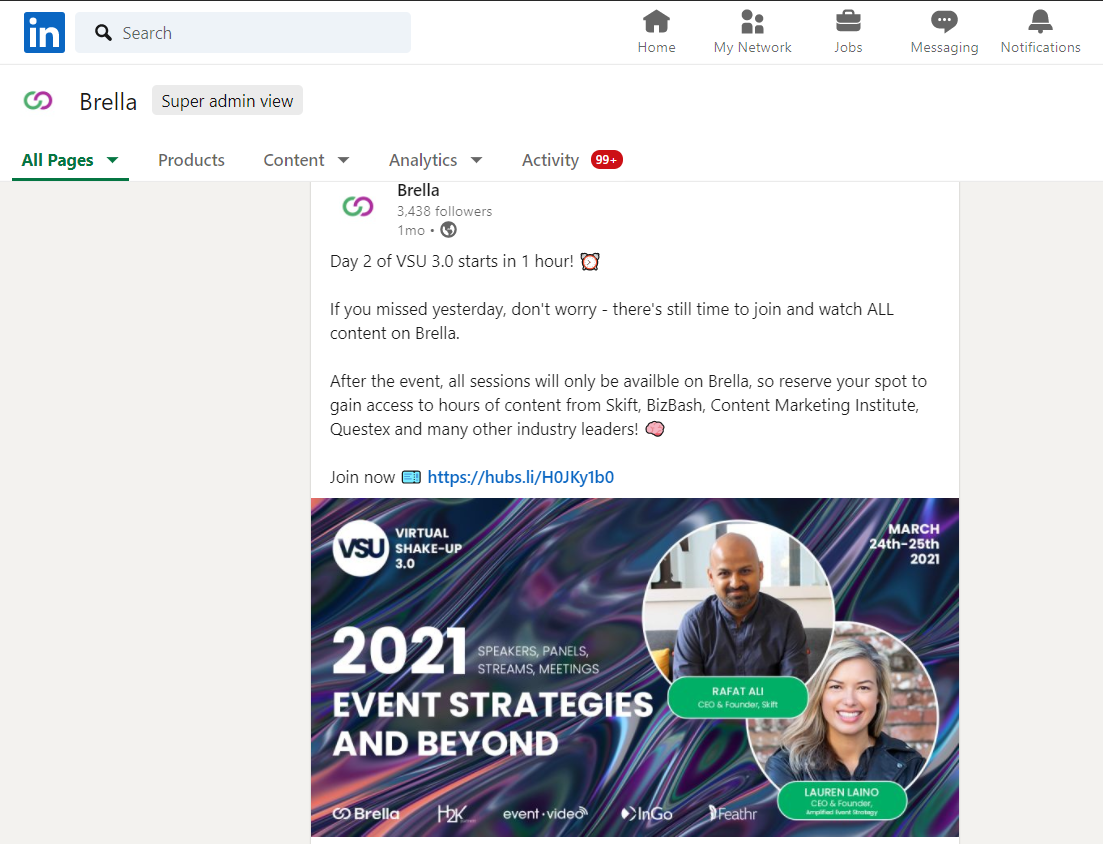This screenshot has width=1103, height=844.
Task: Click the LinkedIn logo icon
Action: click(44, 32)
